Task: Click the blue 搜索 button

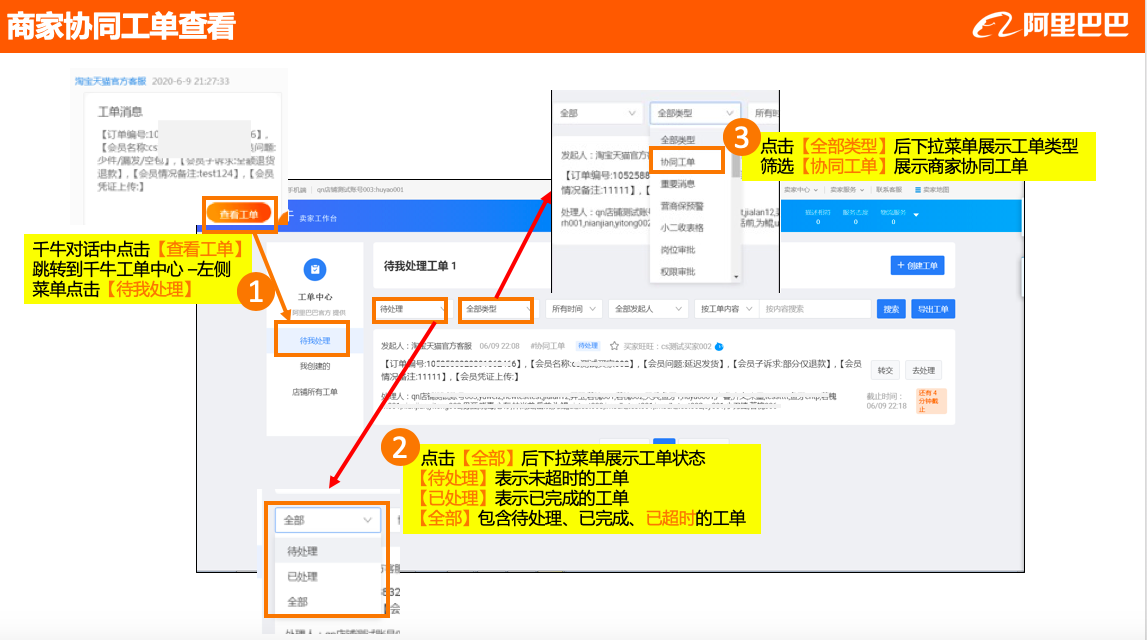Action: point(891,309)
